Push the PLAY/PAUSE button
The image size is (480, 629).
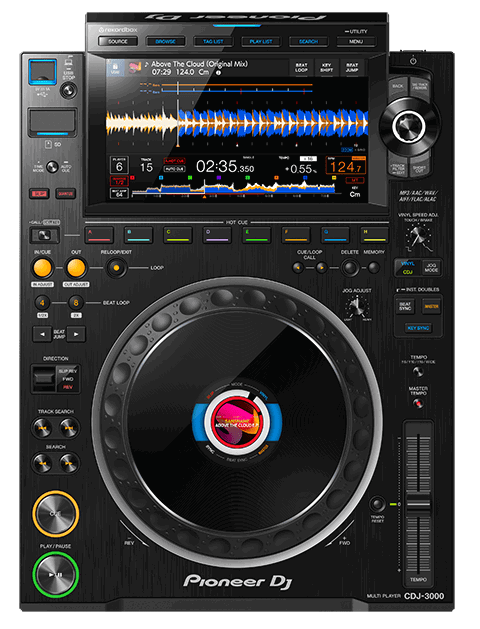pos(55,574)
